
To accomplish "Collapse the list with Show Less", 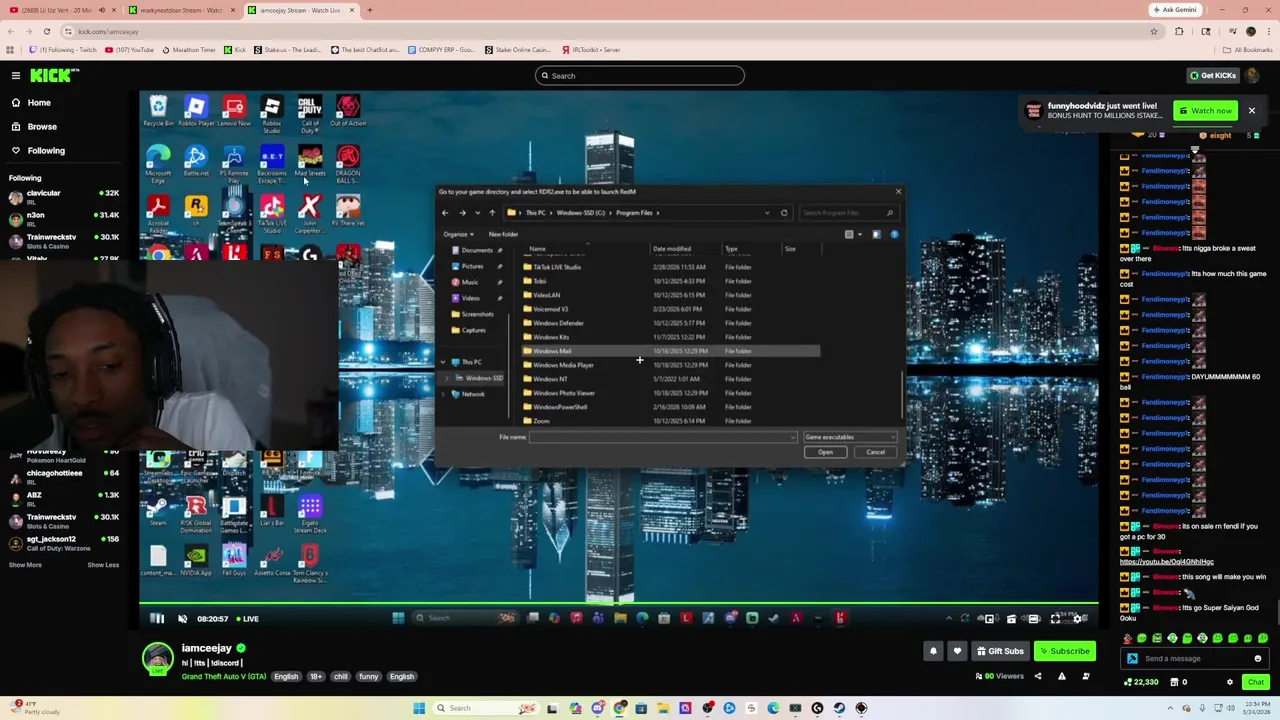I will (x=103, y=565).
